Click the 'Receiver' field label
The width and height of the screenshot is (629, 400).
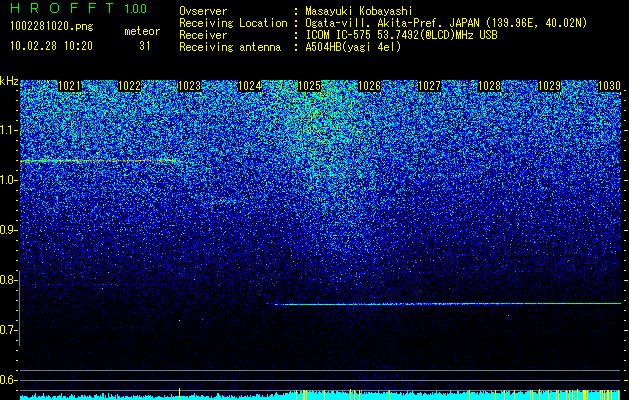(203, 35)
